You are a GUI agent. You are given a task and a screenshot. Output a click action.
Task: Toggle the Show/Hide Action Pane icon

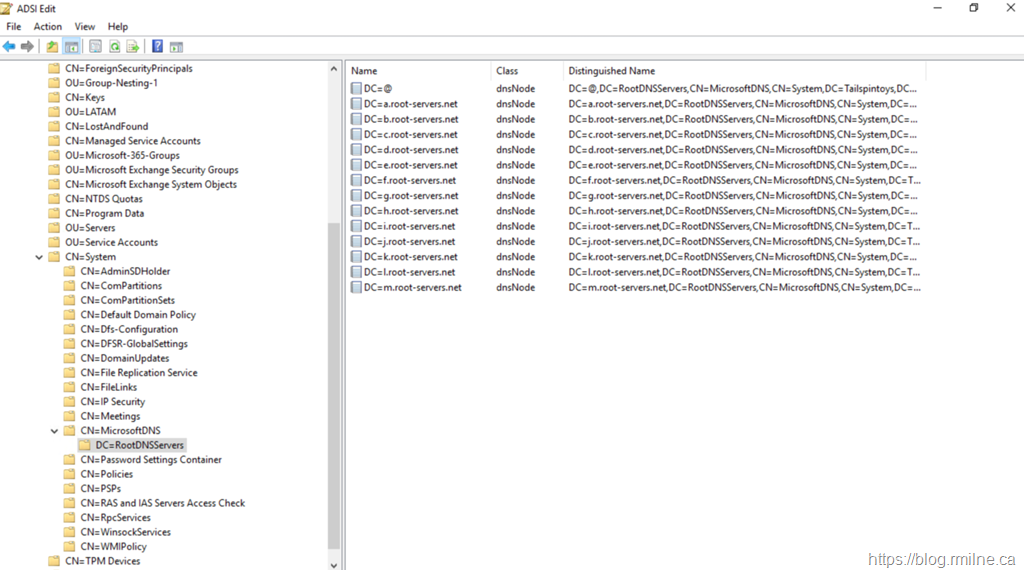coord(176,46)
